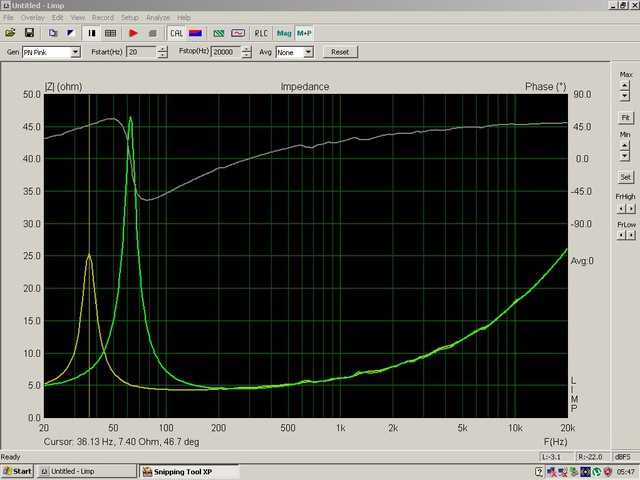Click the RLC estimation icon
640x480 pixels.
click(x=261, y=33)
